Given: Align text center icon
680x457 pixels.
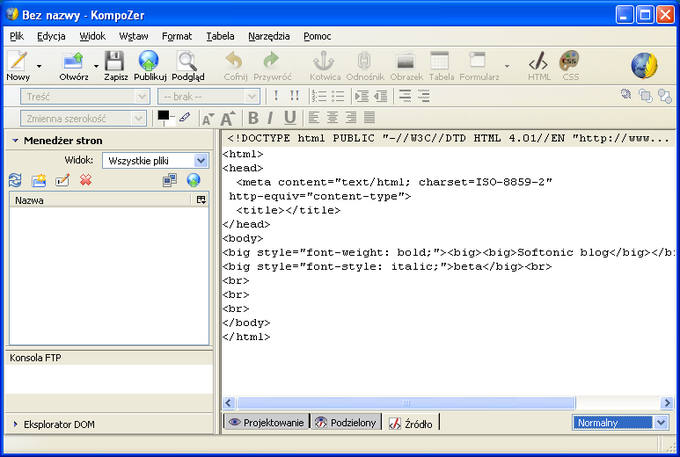Looking at the screenshot, I should pos(332,118).
